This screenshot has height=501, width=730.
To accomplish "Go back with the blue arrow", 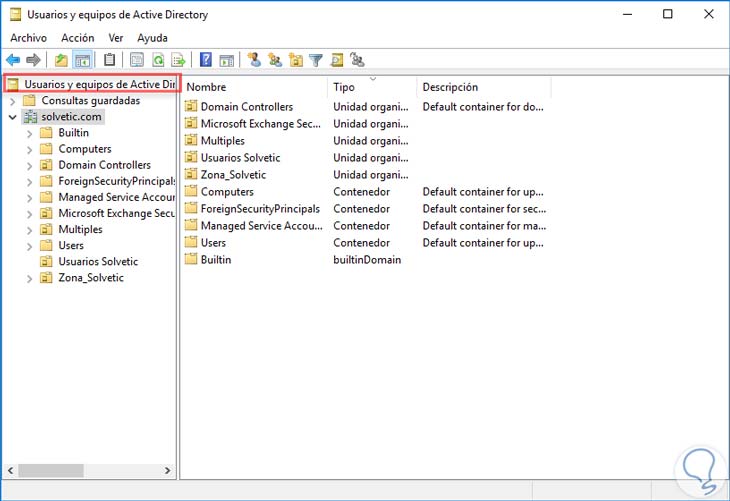I will pos(13,60).
